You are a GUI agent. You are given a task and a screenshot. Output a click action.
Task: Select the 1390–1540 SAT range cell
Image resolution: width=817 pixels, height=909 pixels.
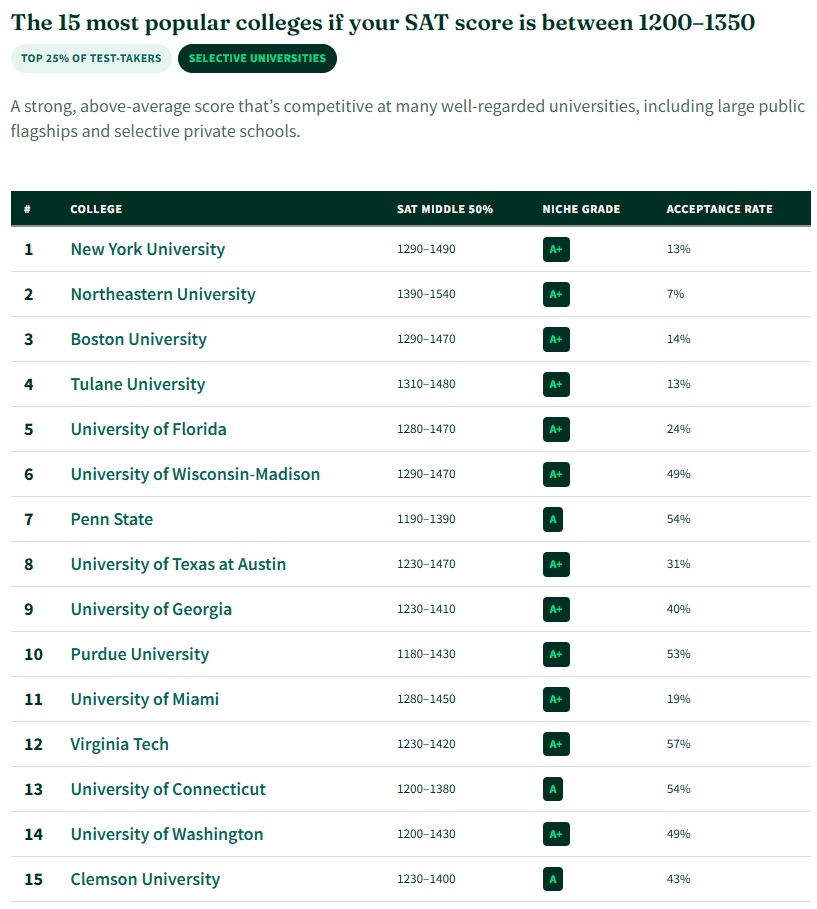[426, 294]
